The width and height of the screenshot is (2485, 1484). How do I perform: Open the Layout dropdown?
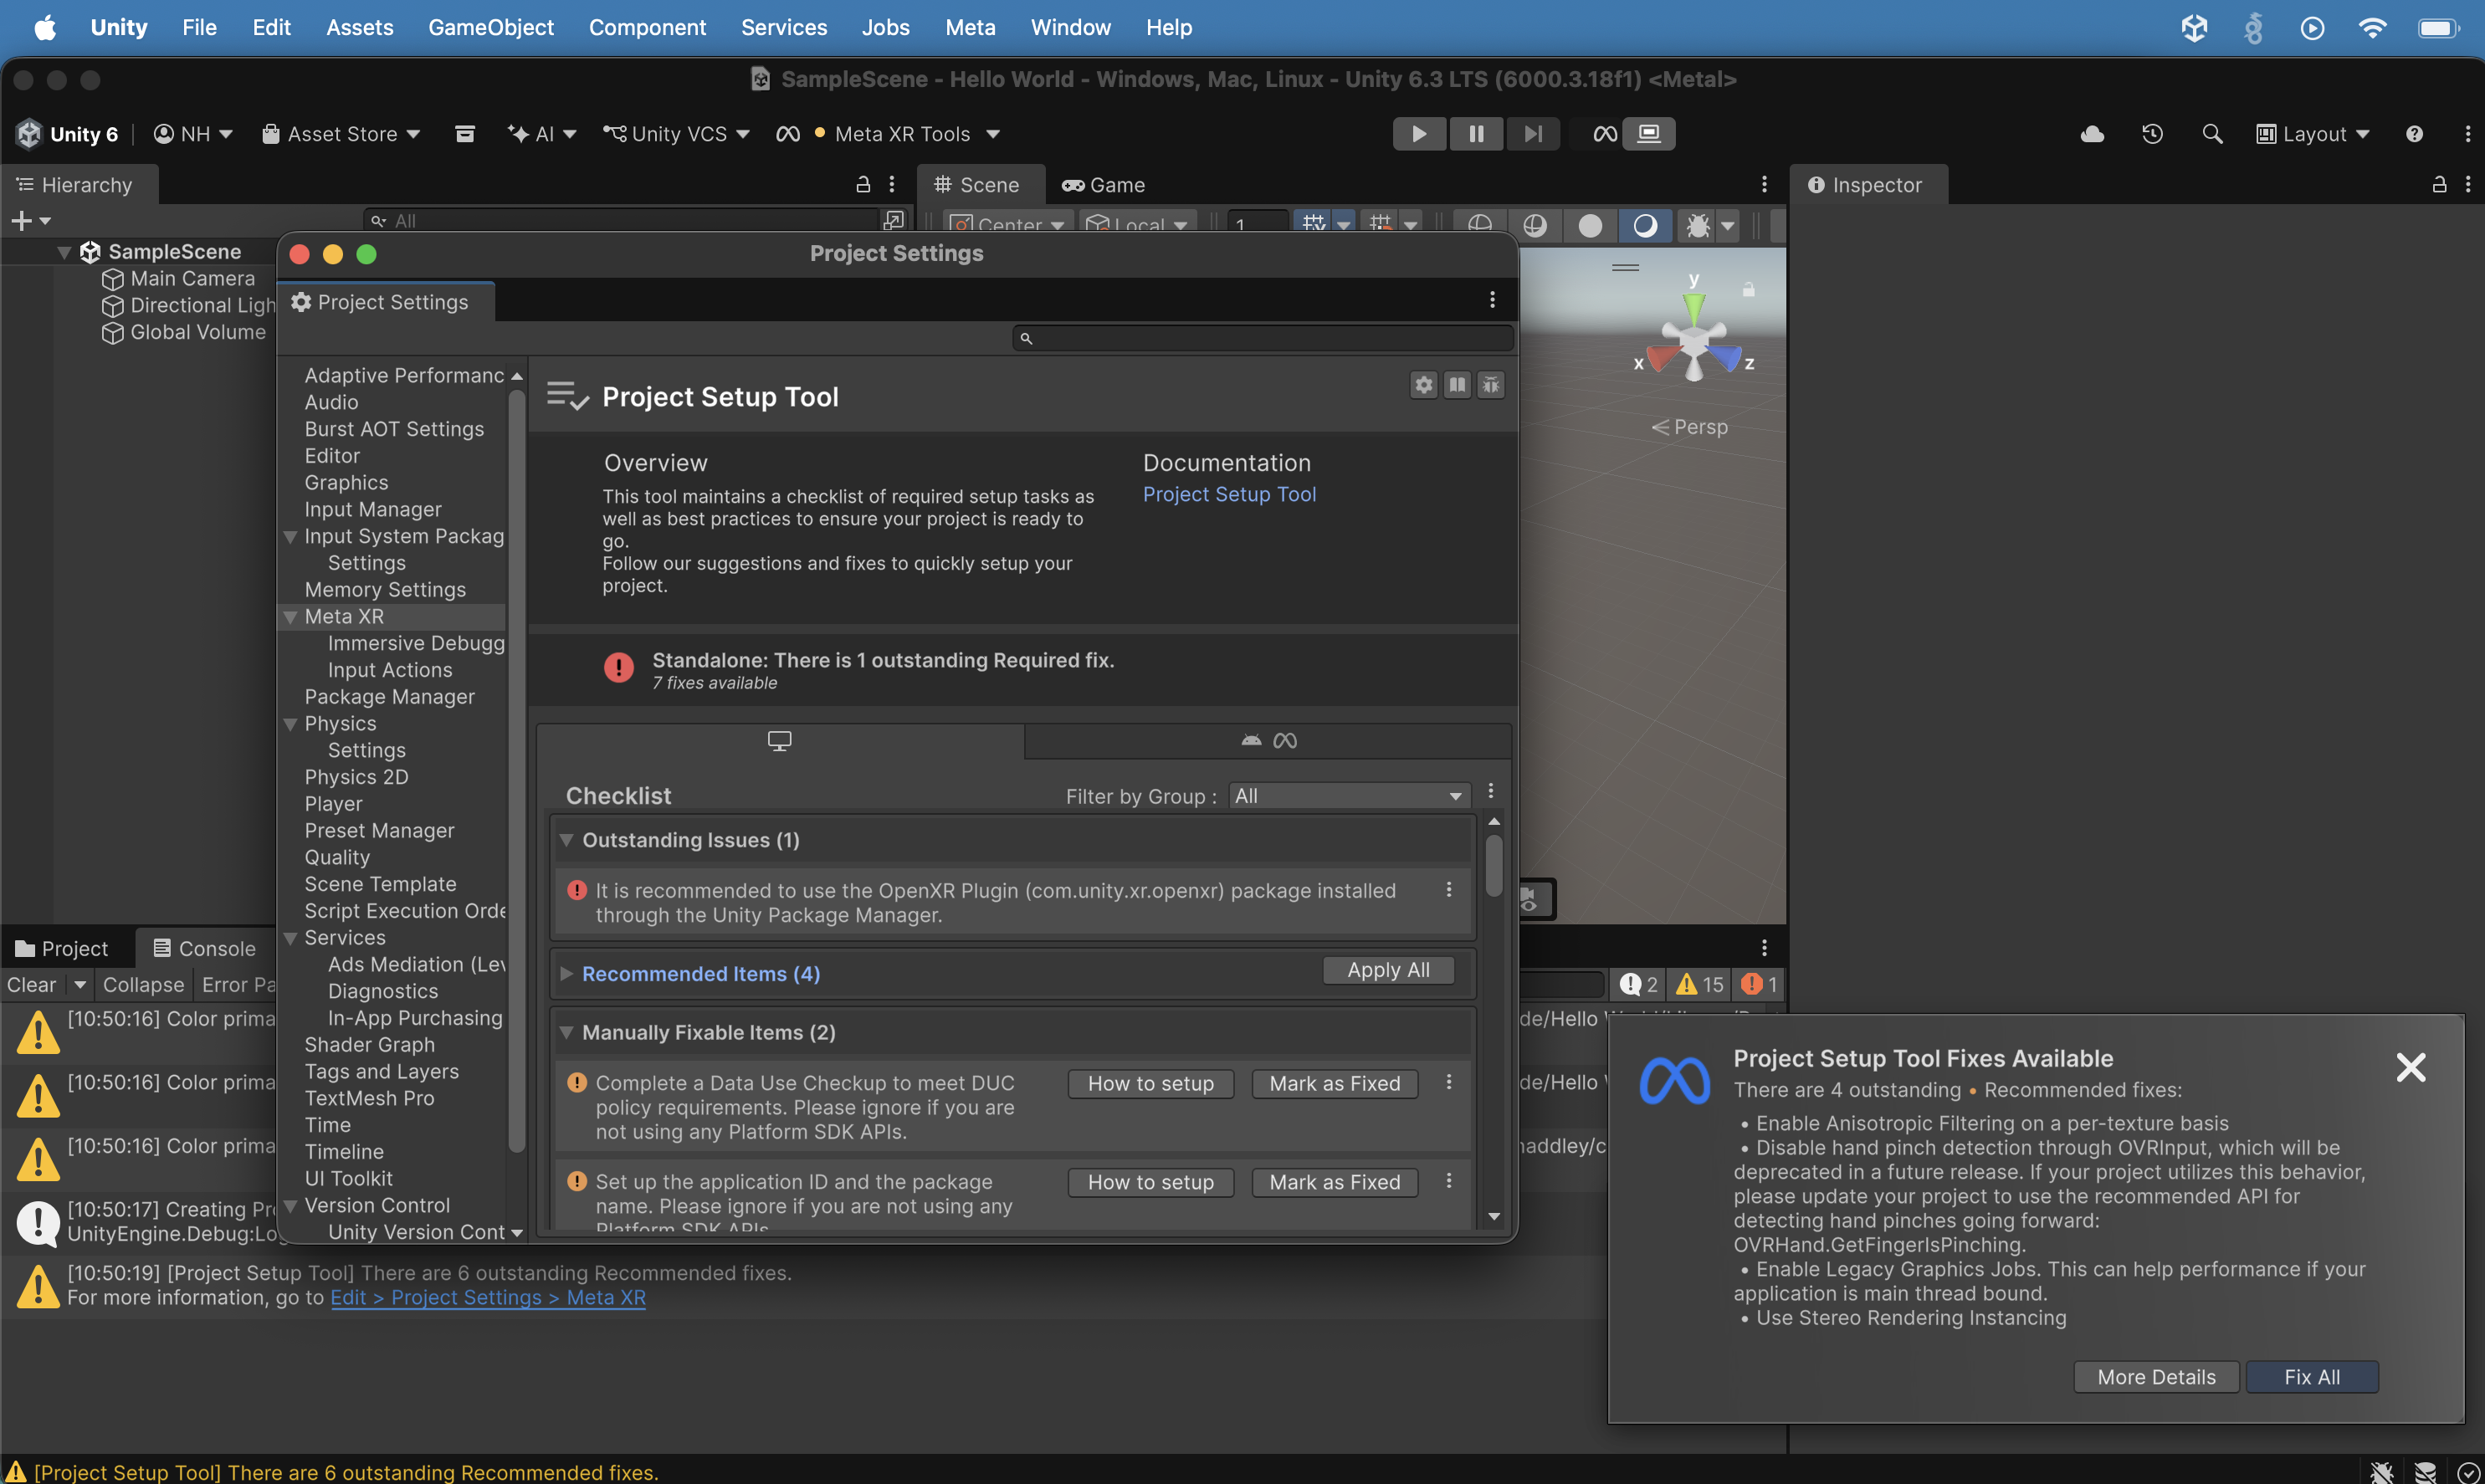coord(2313,134)
